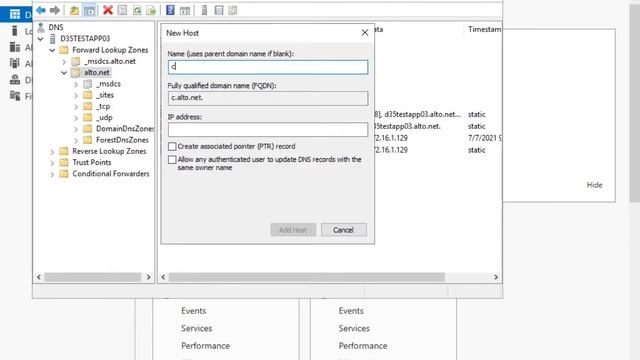Expand the _tcp folder
Viewport: 640px width, 360px height.
[76, 107]
